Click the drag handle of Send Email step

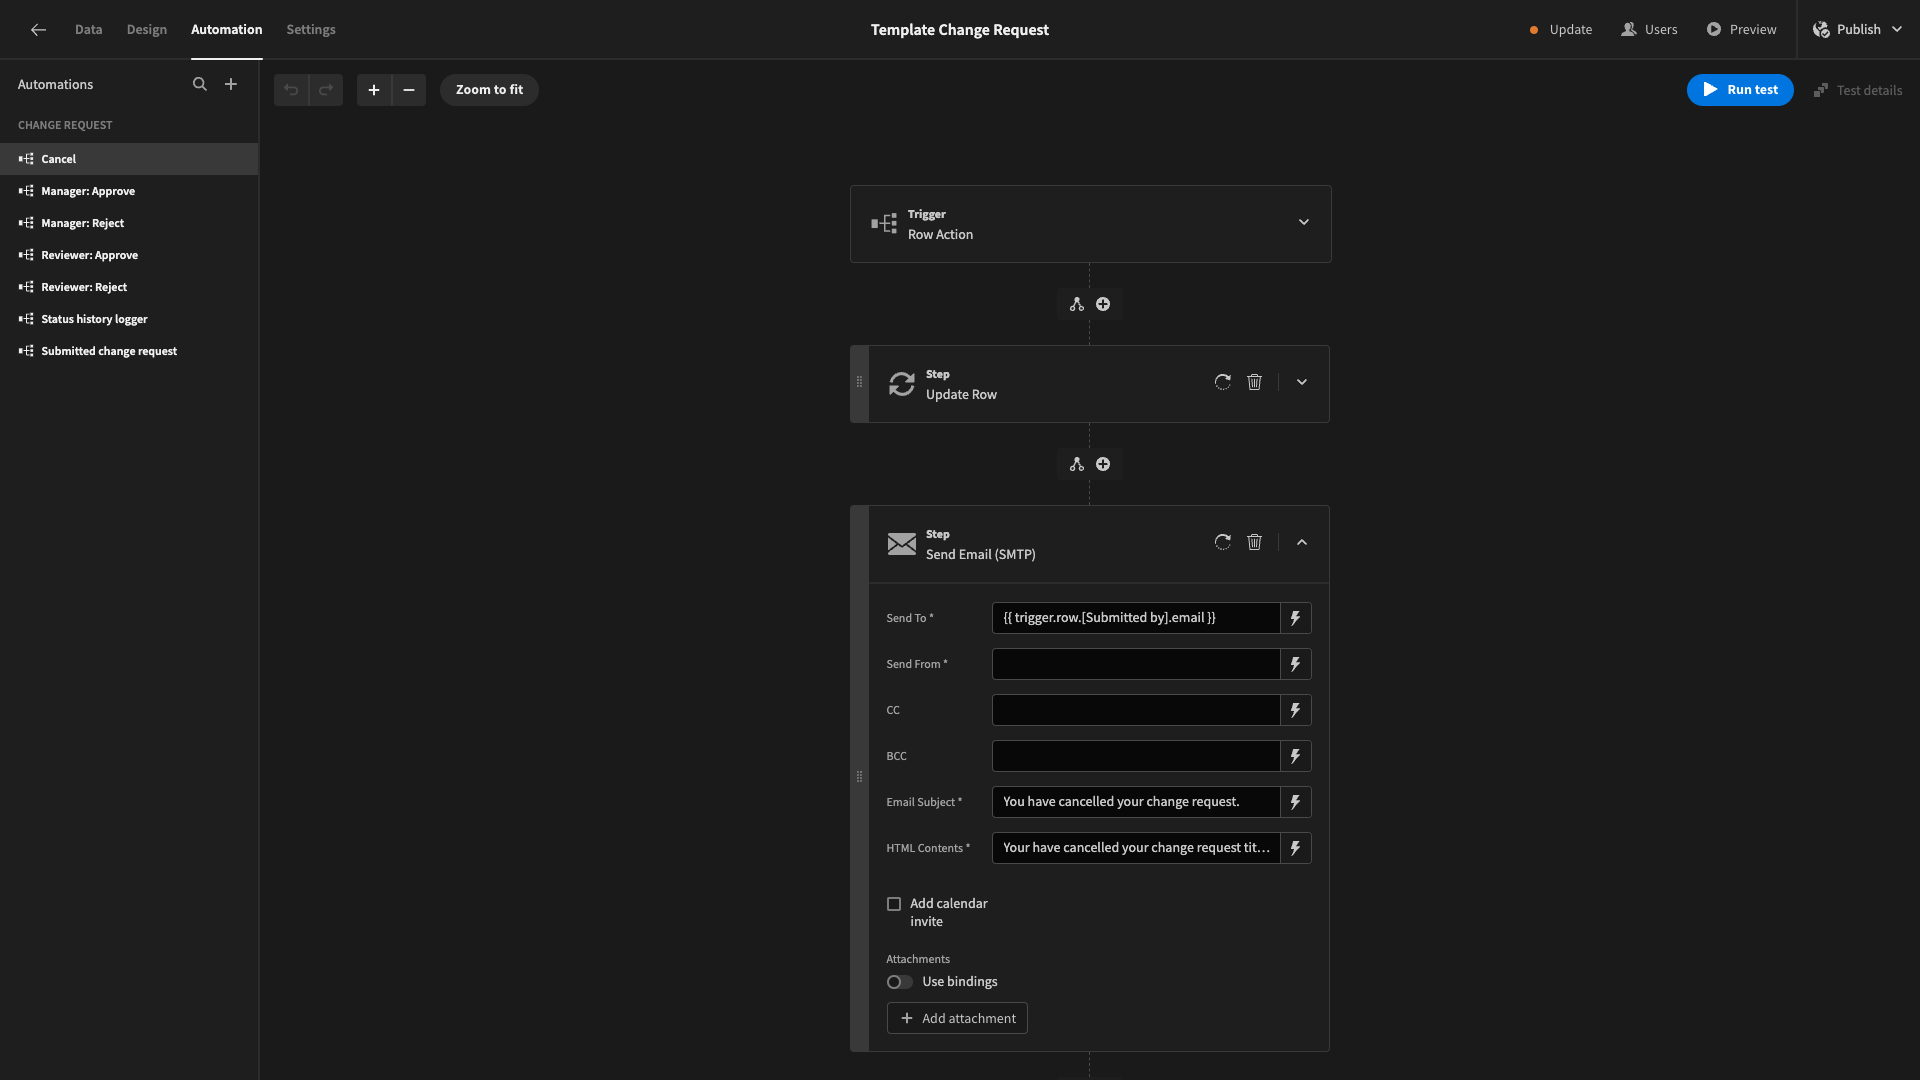859,777
